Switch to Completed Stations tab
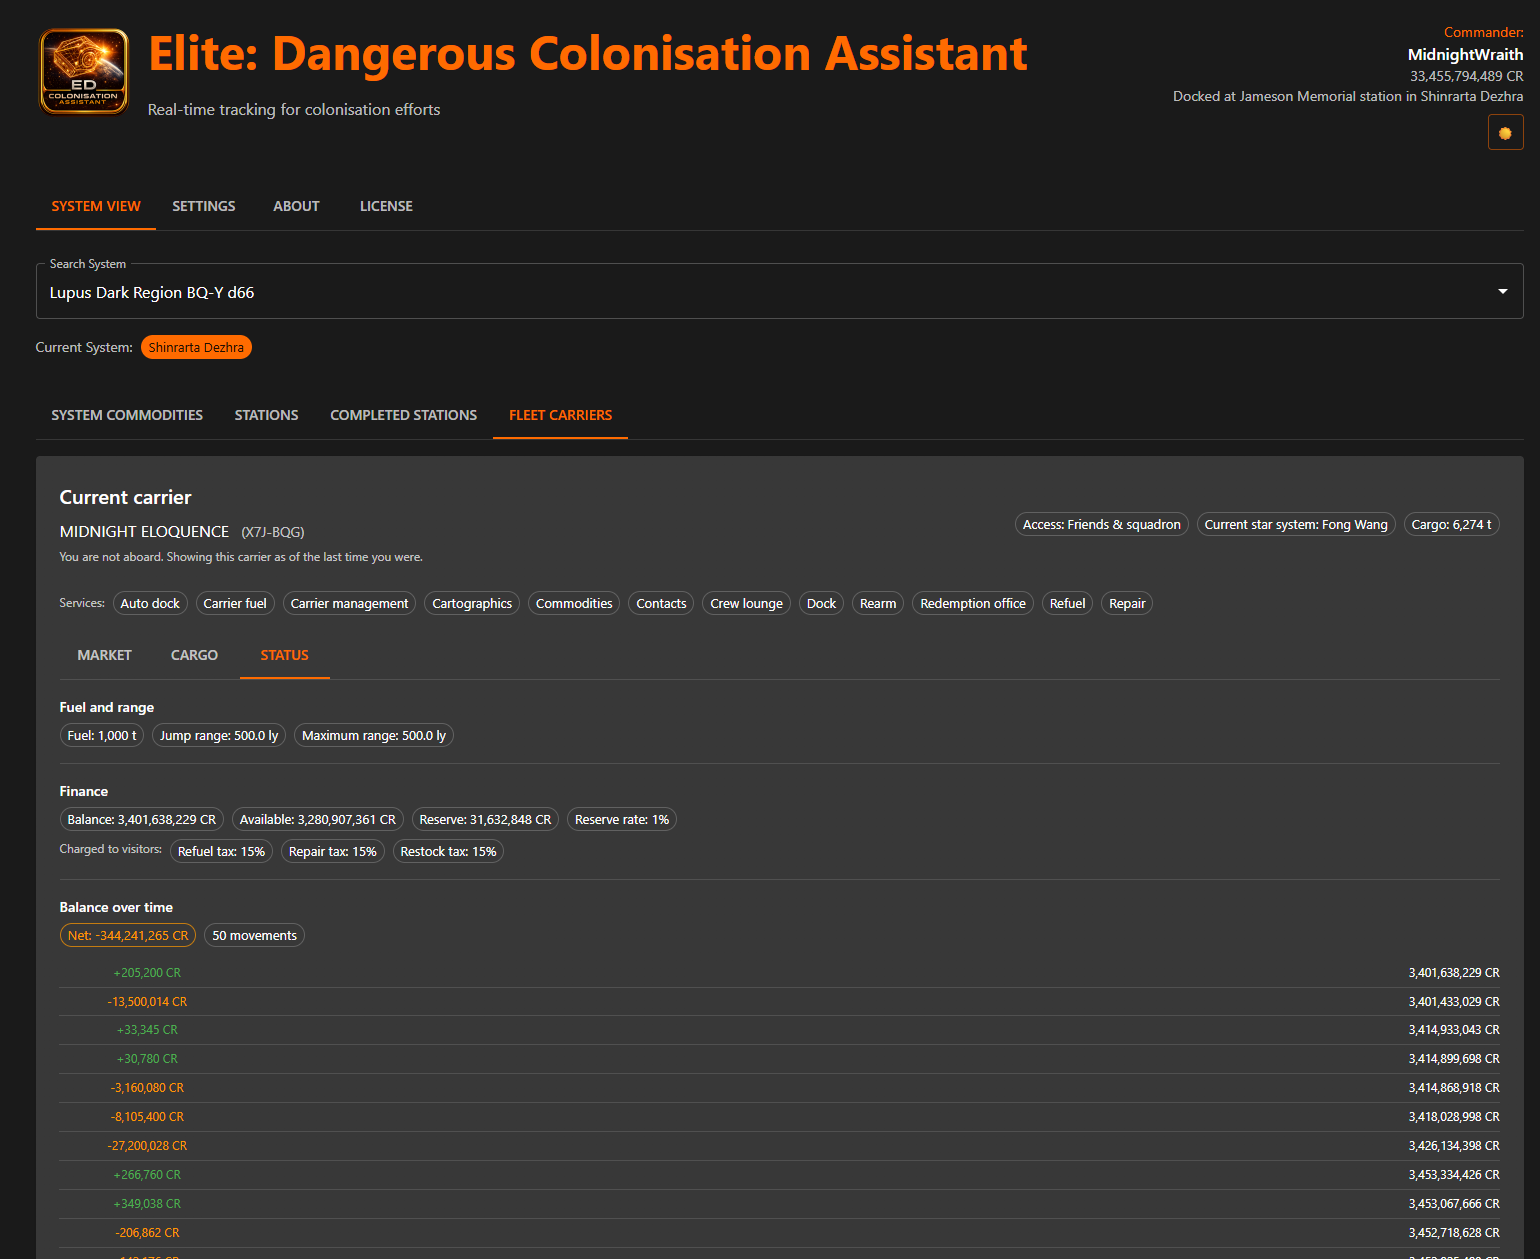 (404, 415)
